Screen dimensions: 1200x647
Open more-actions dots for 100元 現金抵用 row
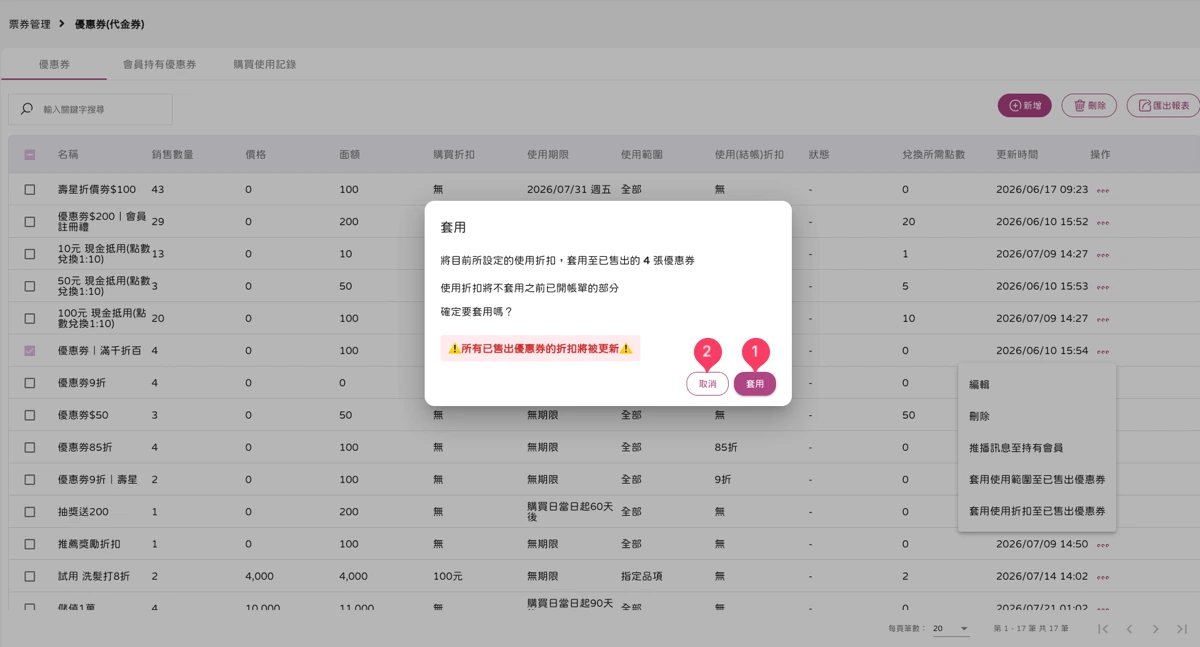pos(1102,319)
